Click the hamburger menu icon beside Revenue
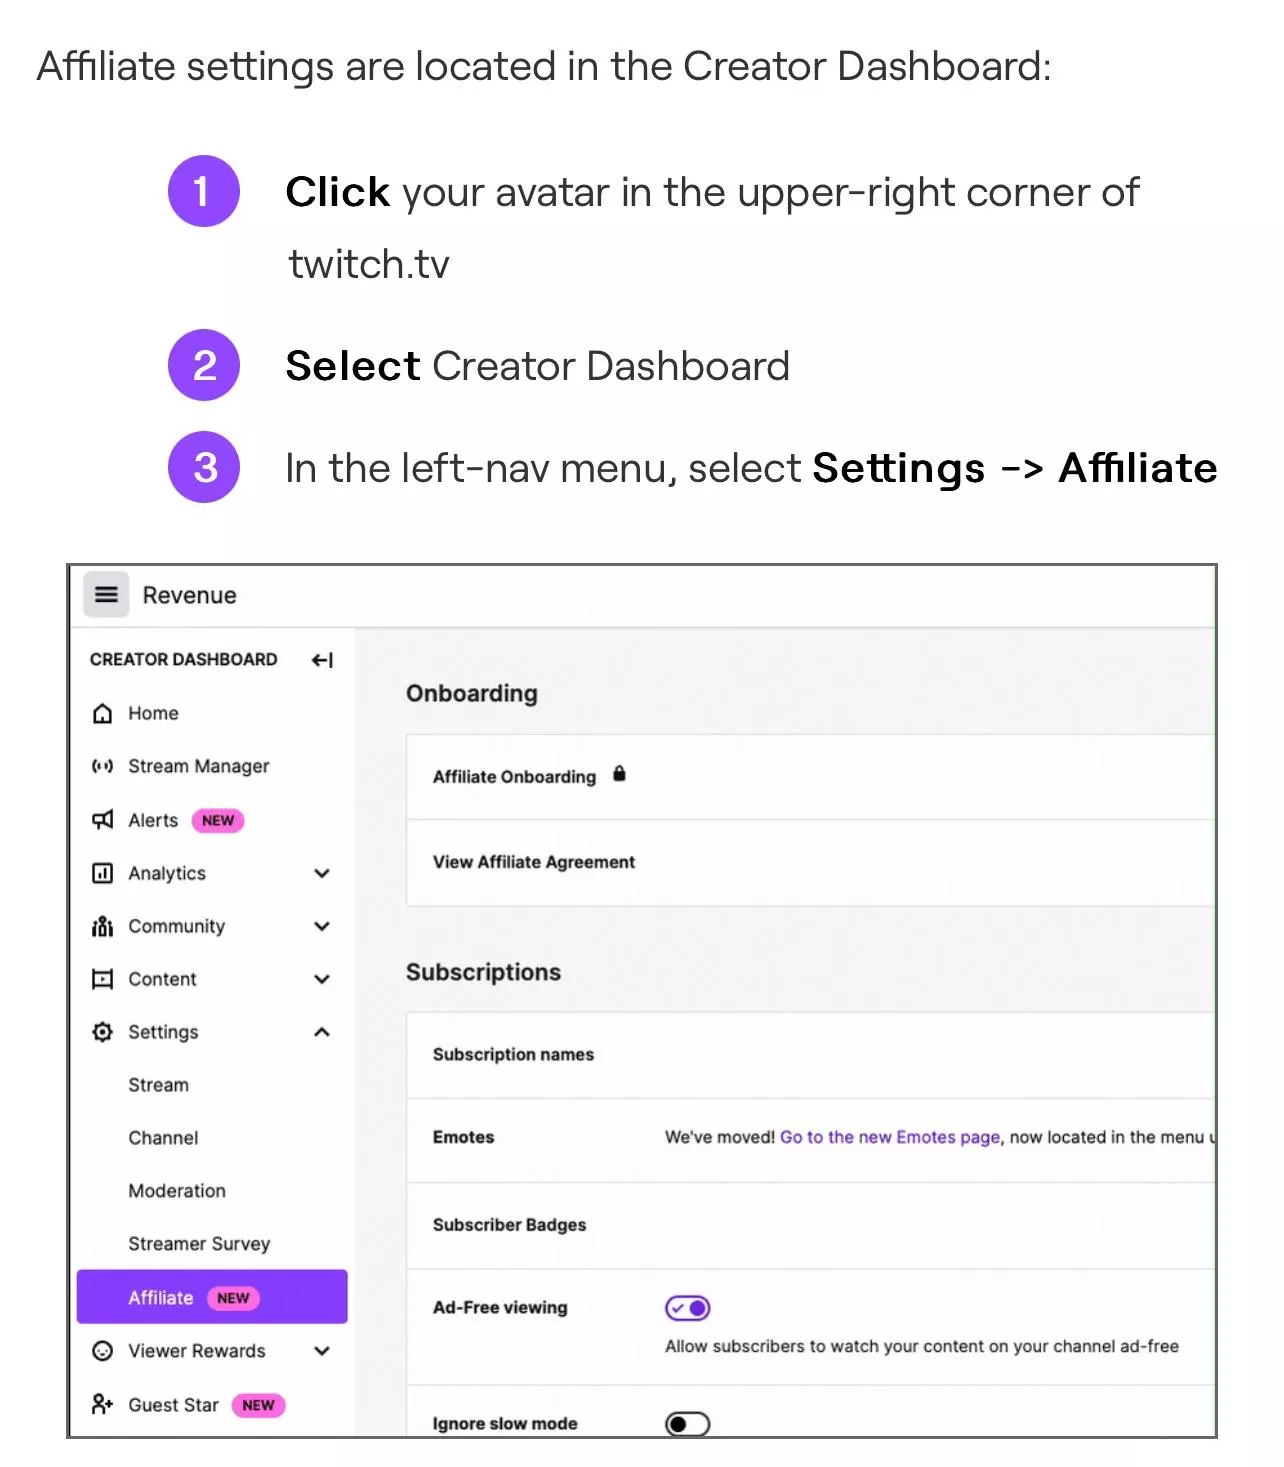 tap(106, 595)
